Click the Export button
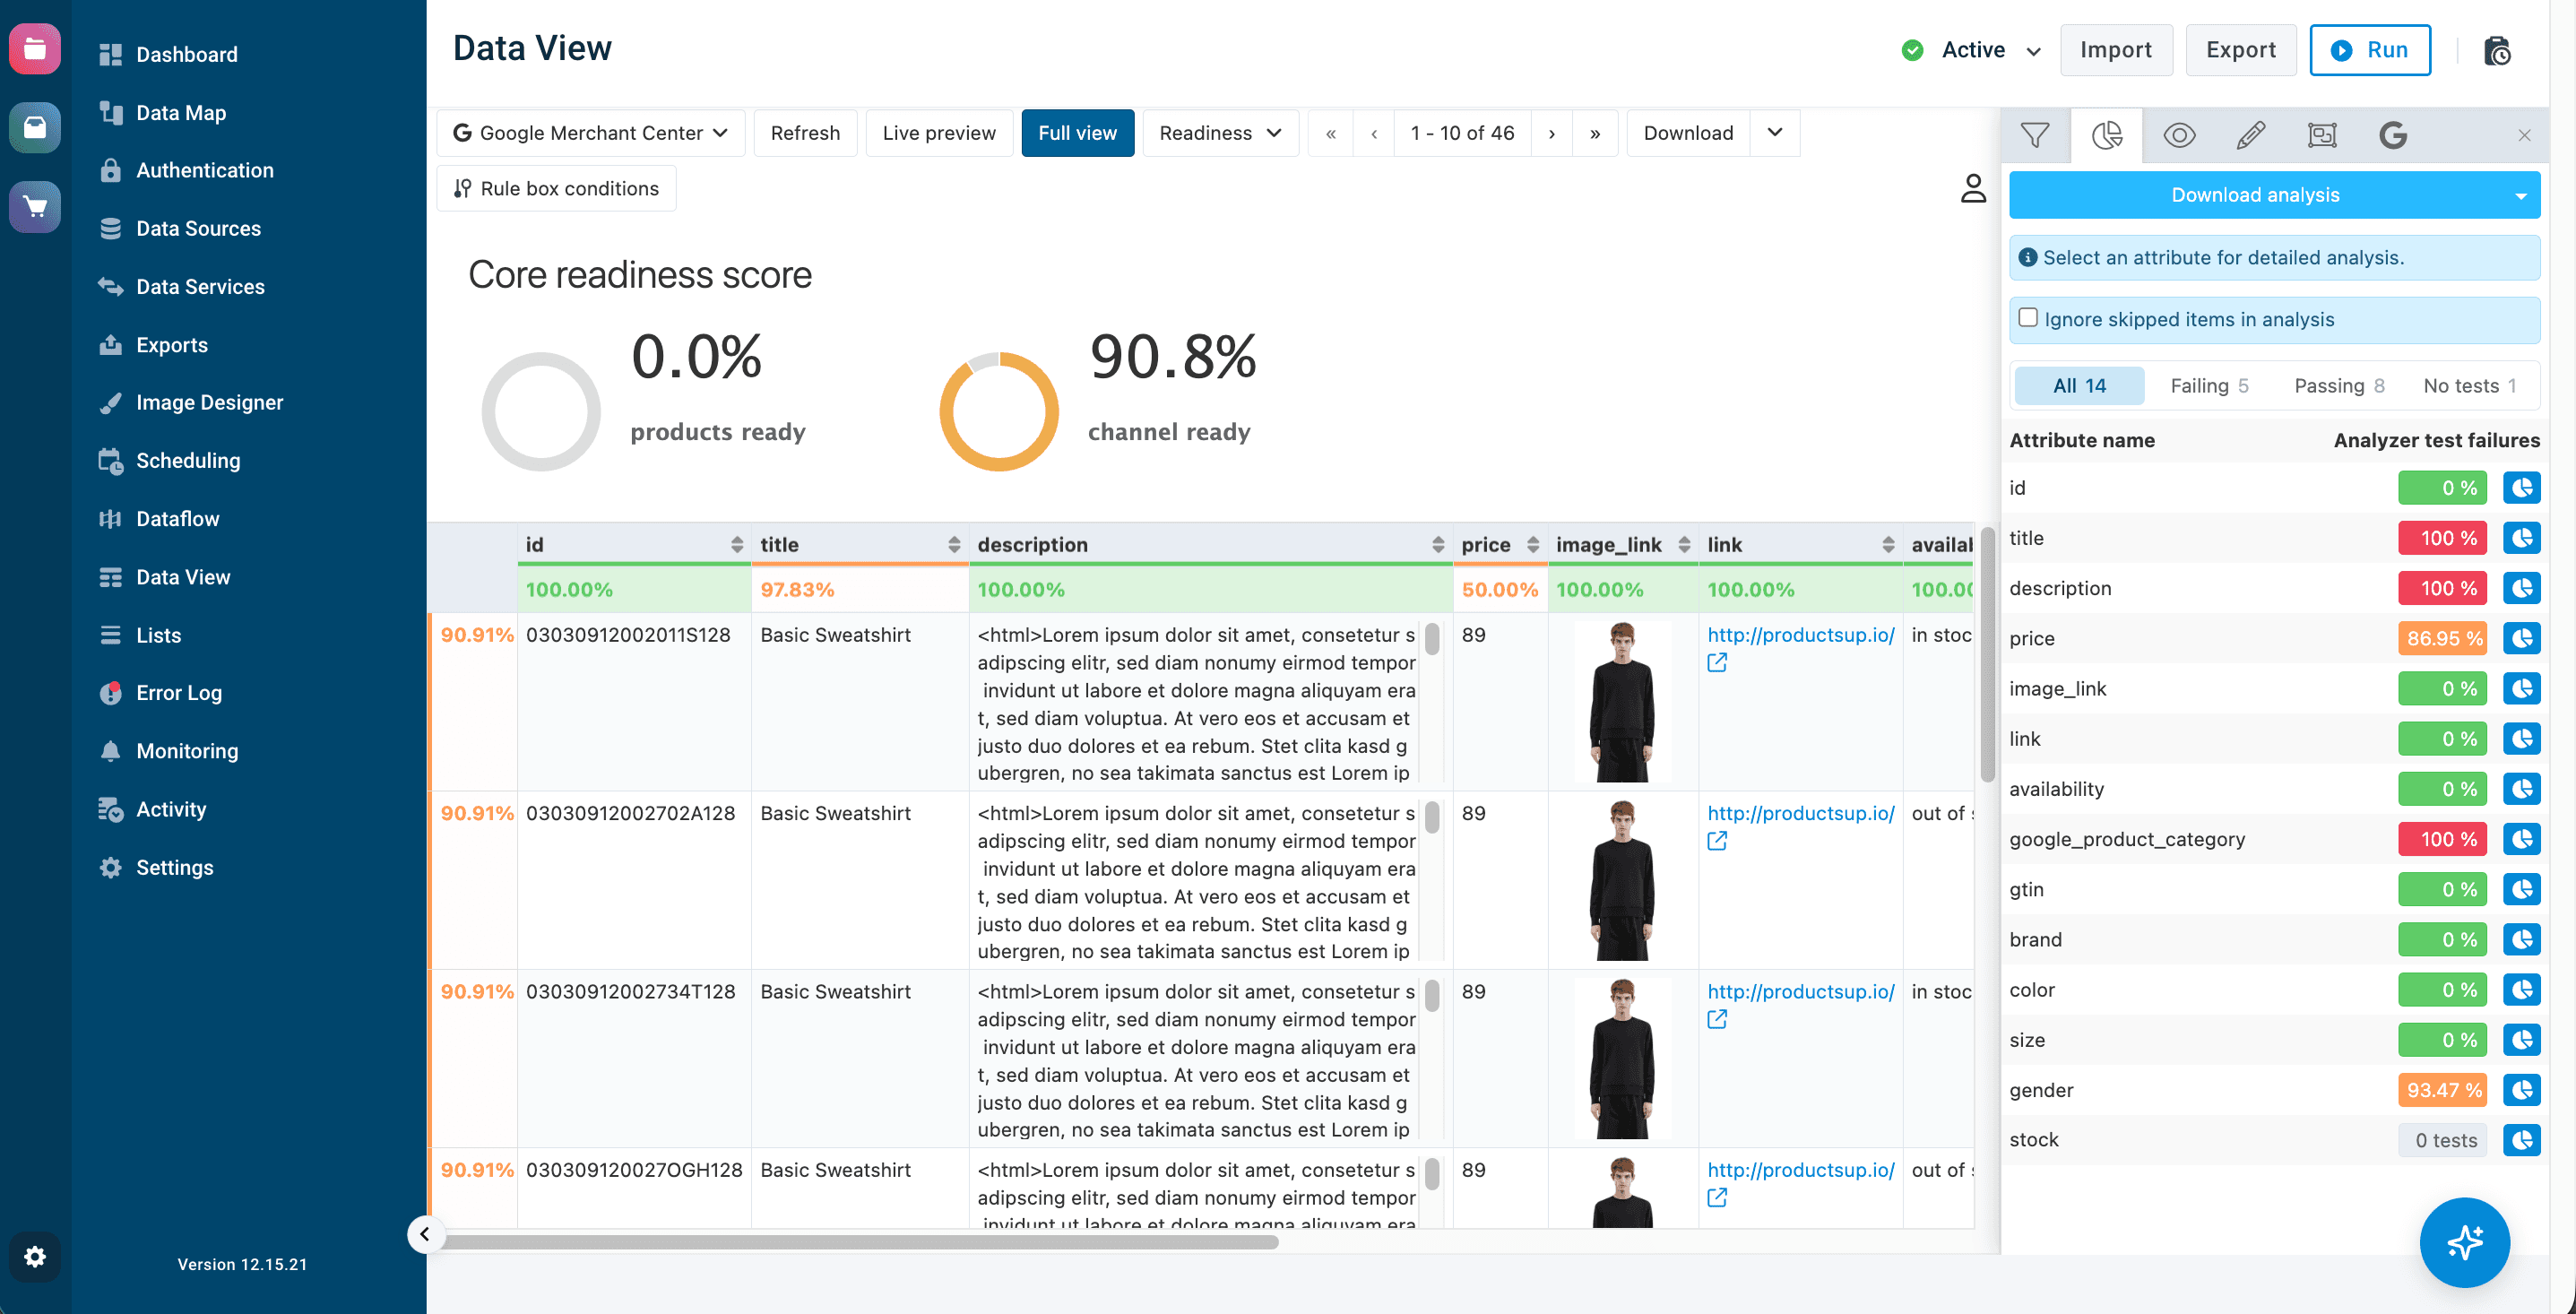The width and height of the screenshot is (2576, 1314). [x=2240, y=50]
